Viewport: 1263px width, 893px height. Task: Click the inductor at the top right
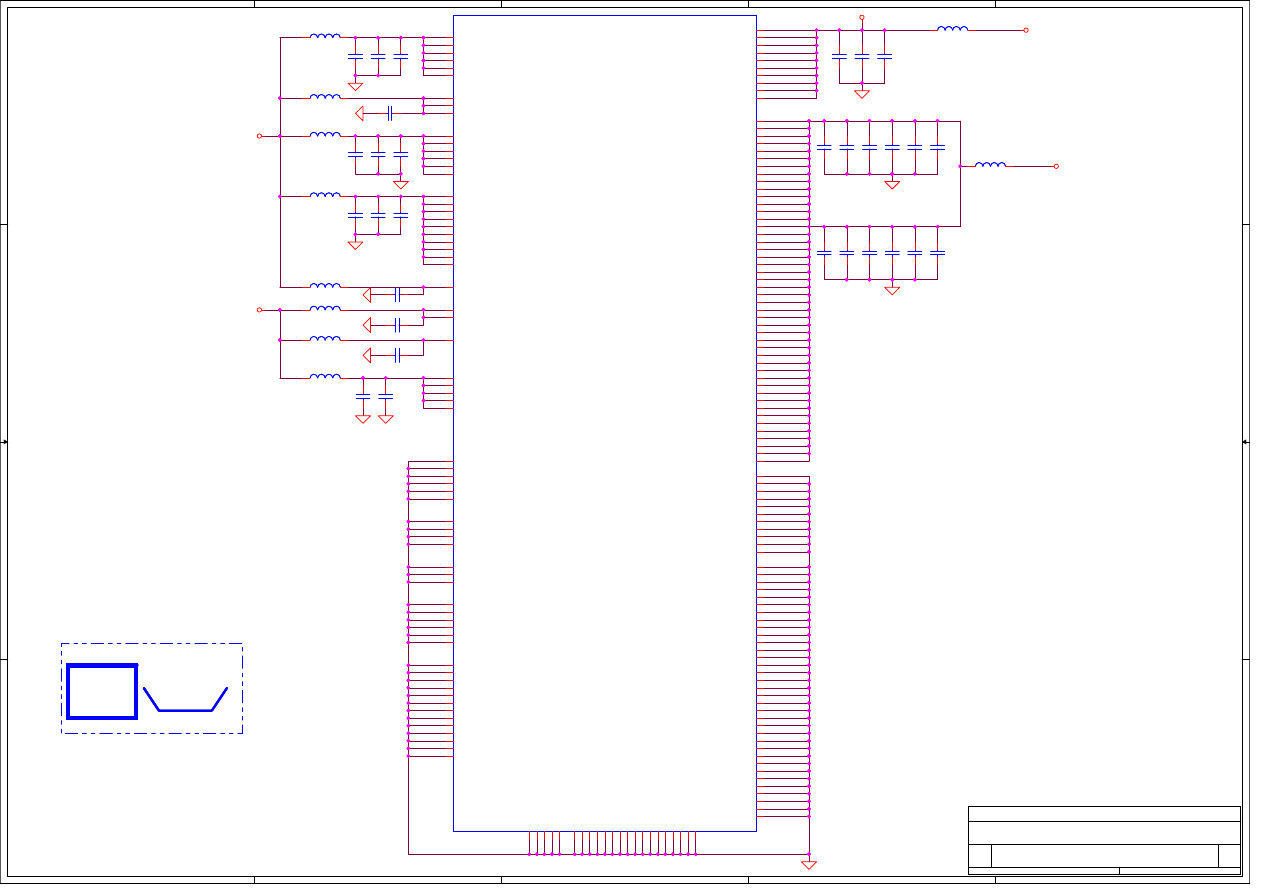pyautogui.click(x=952, y=29)
